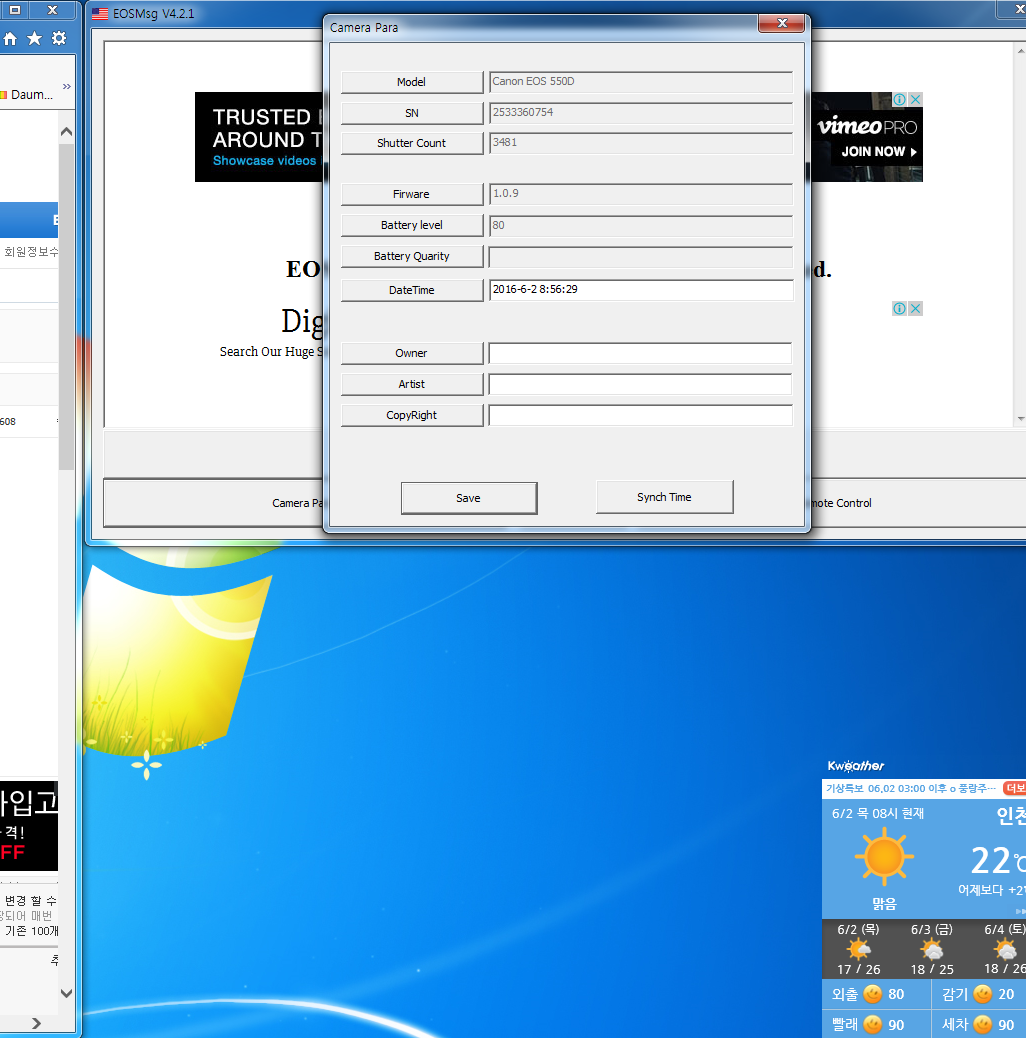1026x1038 pixels.
Task: Open the Daum bookmark
Action: click(x=28, y=95)
